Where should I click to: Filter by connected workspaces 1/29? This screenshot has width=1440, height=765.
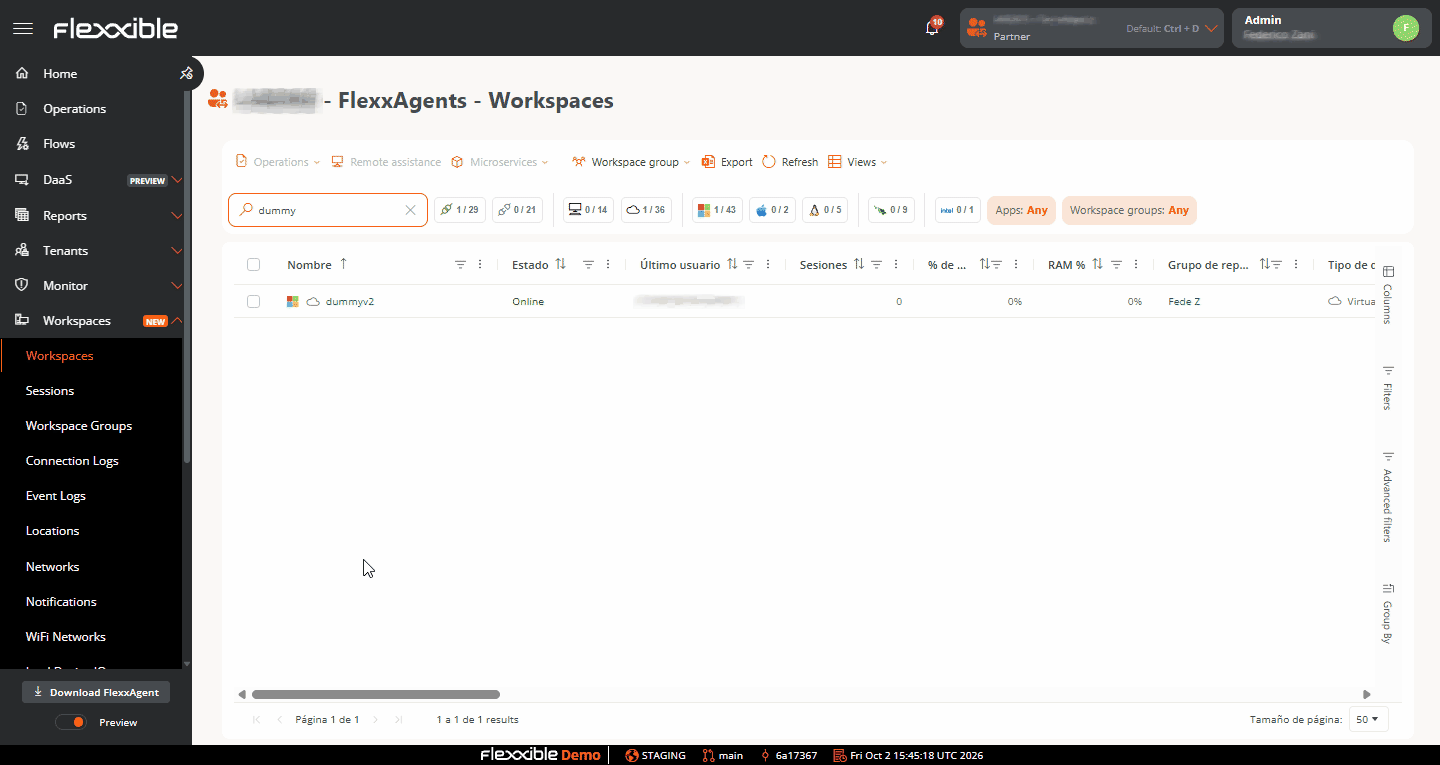click(460, 210)
